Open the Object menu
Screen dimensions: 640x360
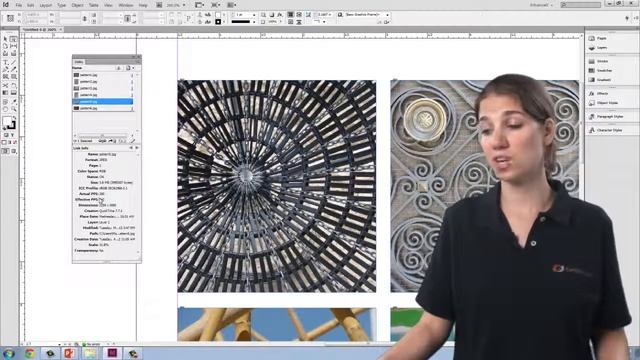(x=77, y=5)
